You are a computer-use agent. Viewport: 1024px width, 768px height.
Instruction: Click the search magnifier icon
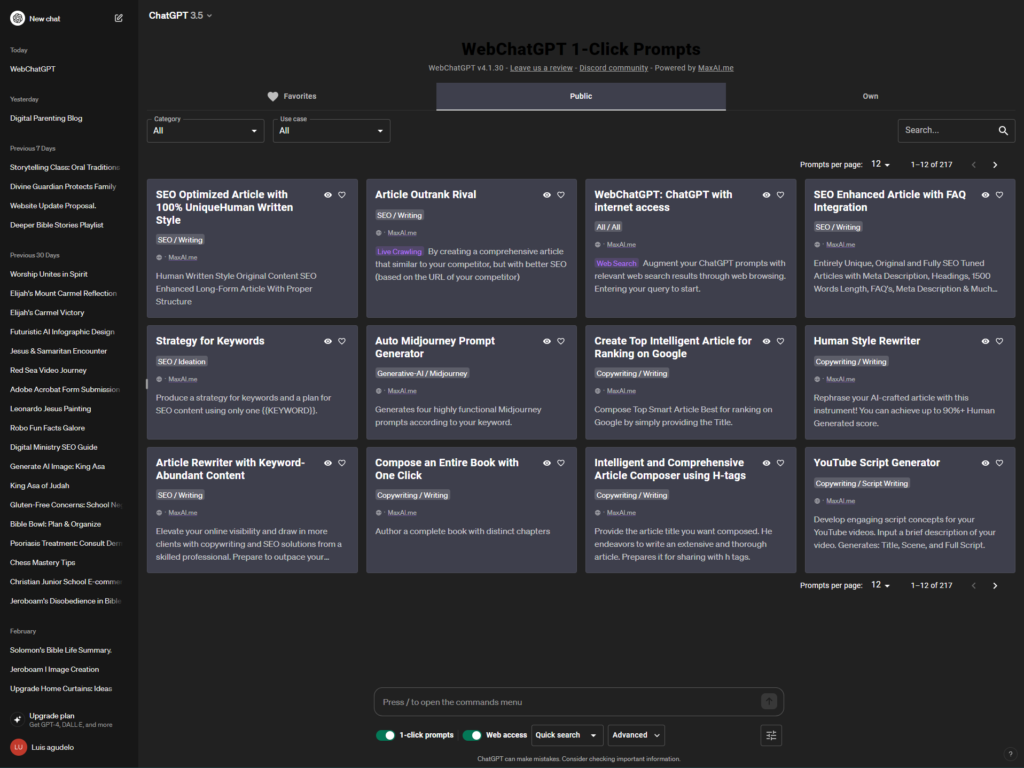(1003, 130)
